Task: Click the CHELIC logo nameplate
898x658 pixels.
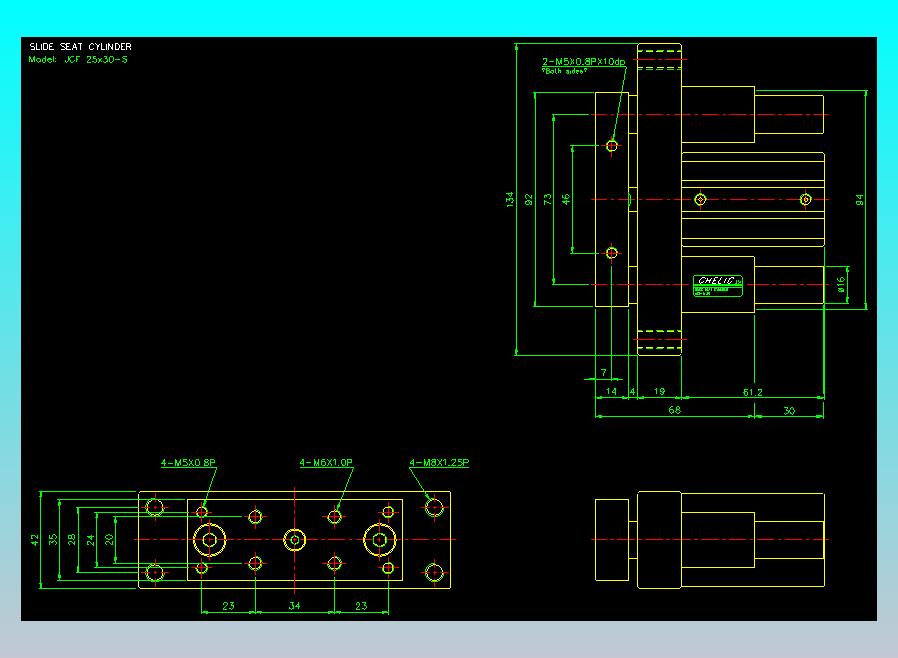Action: coord(718,286)
